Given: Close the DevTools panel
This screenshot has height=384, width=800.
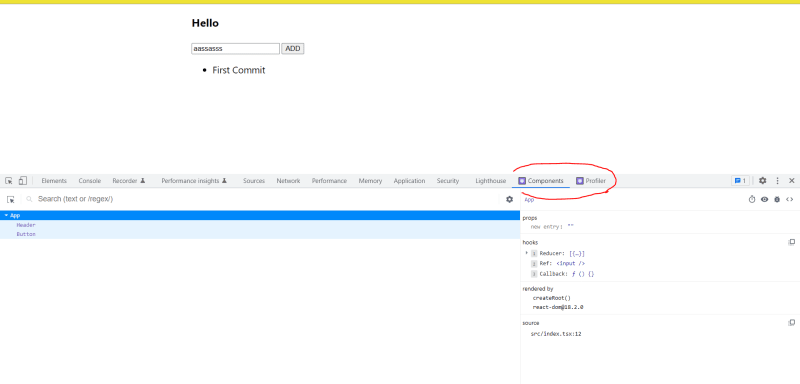Looking at the screenshot, I should 792,181.
